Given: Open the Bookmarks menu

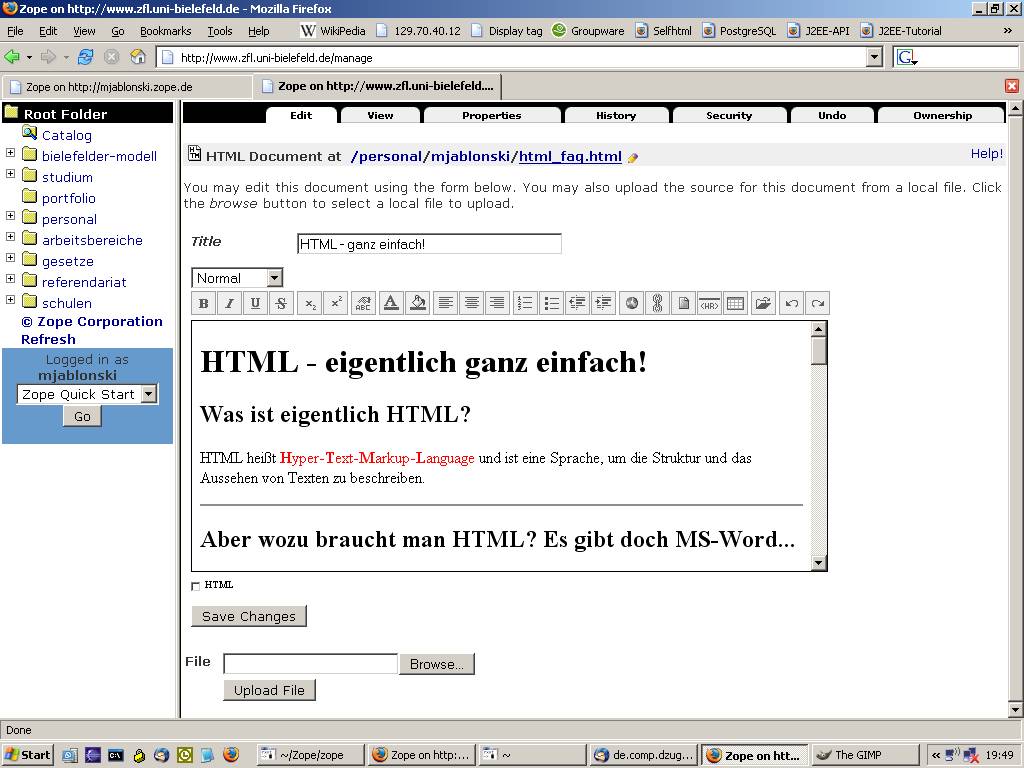Looking at the screenshot, I should 165,31.
